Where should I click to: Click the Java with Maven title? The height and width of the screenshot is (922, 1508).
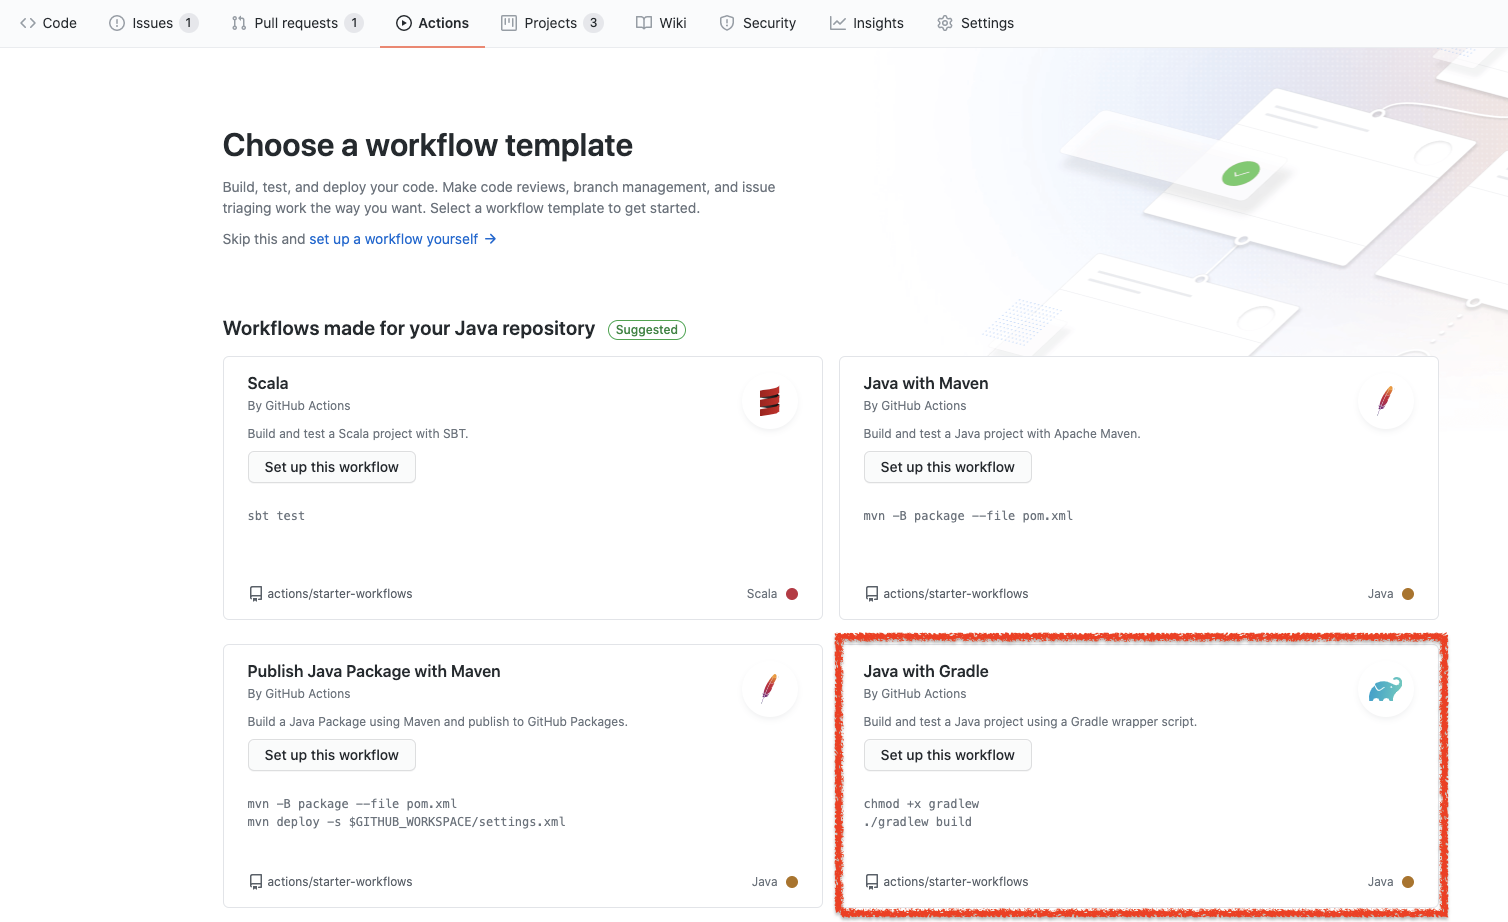926,383
